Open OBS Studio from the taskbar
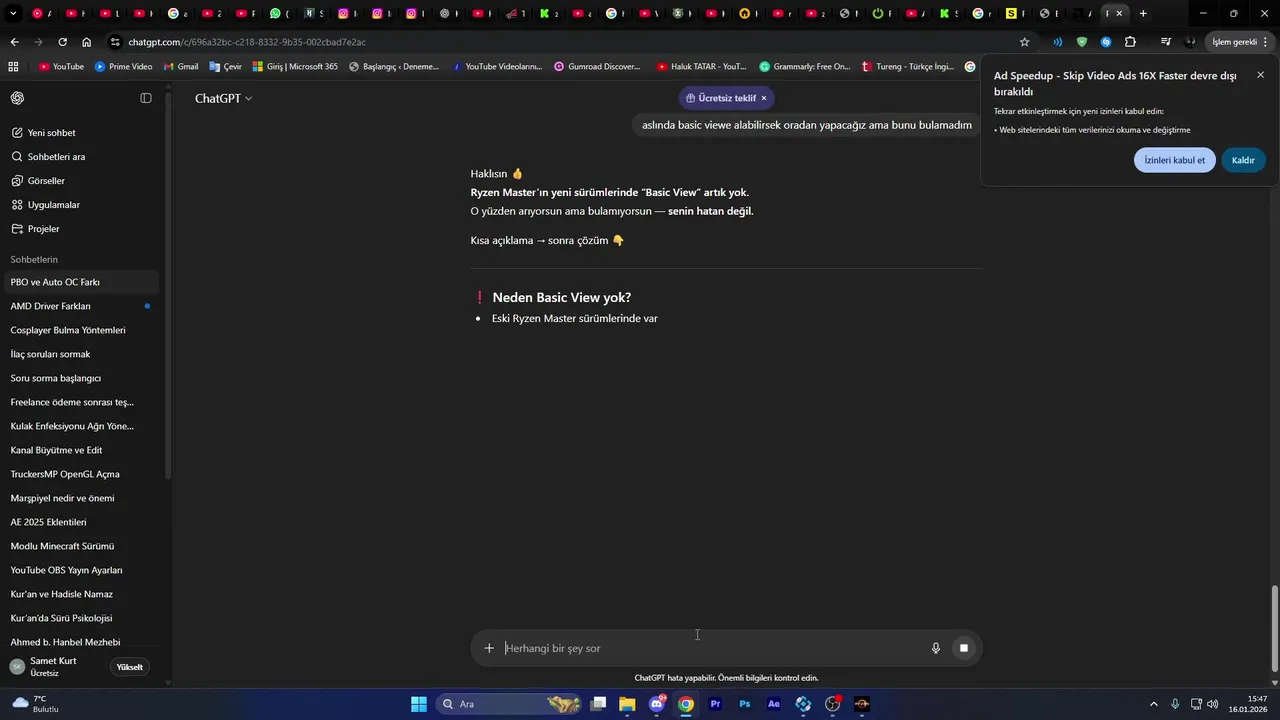 point(833,704)
